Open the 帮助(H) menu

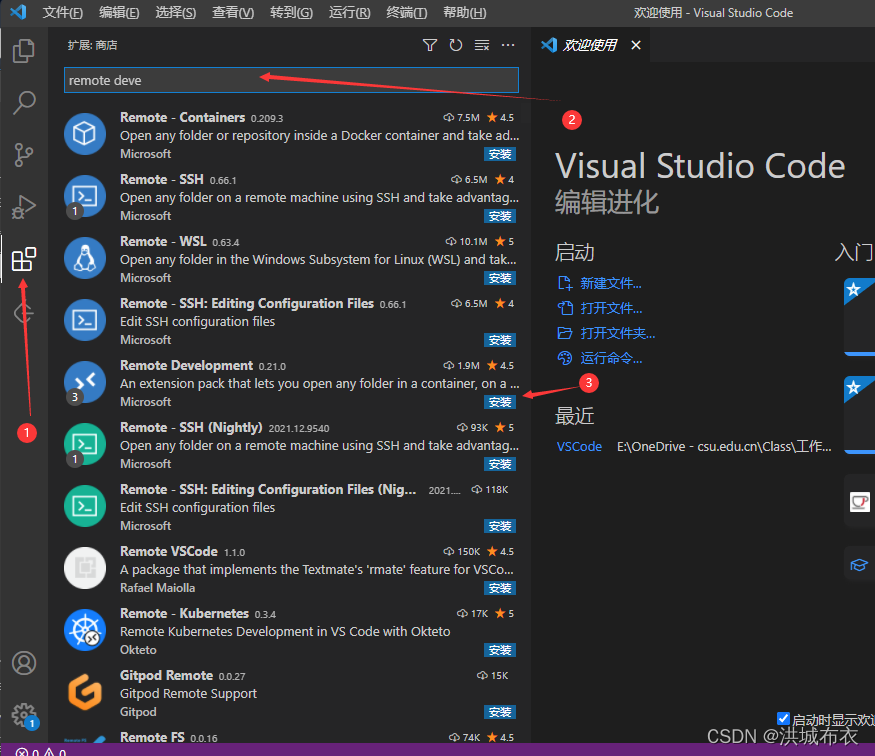coord(464,12)
